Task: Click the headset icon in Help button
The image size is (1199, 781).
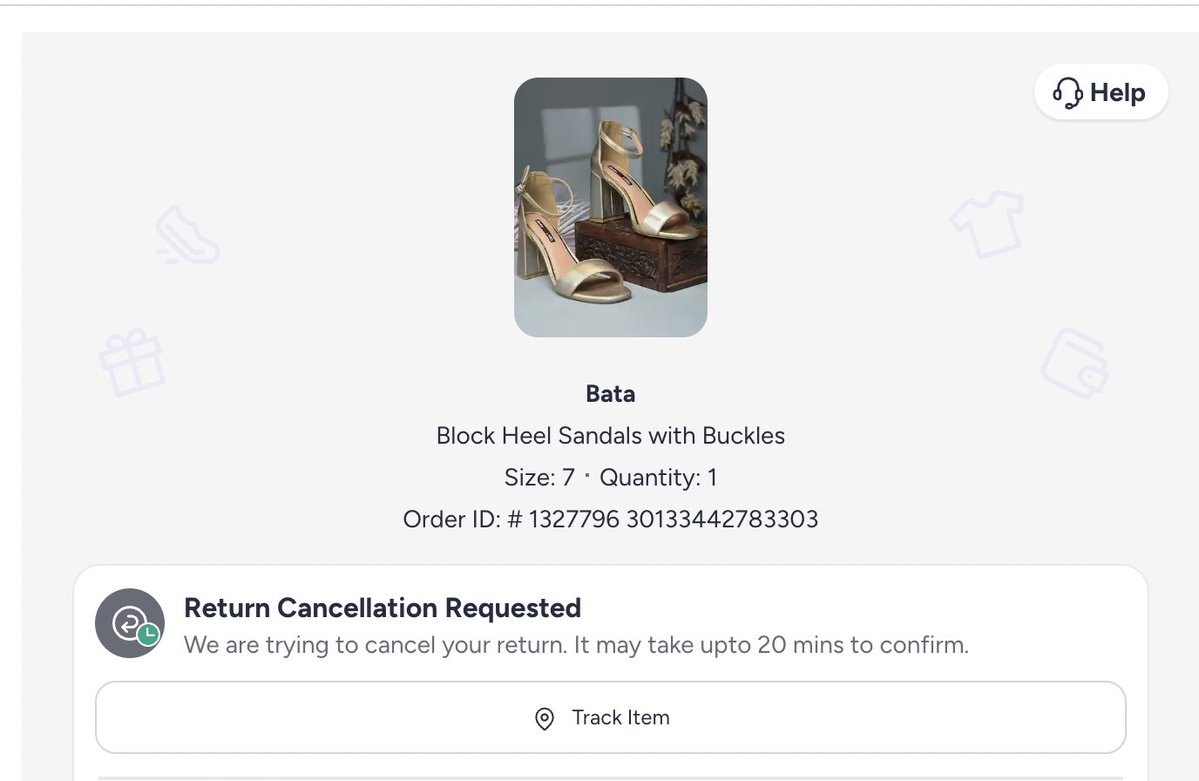Action: click(x=1068, y=93)
